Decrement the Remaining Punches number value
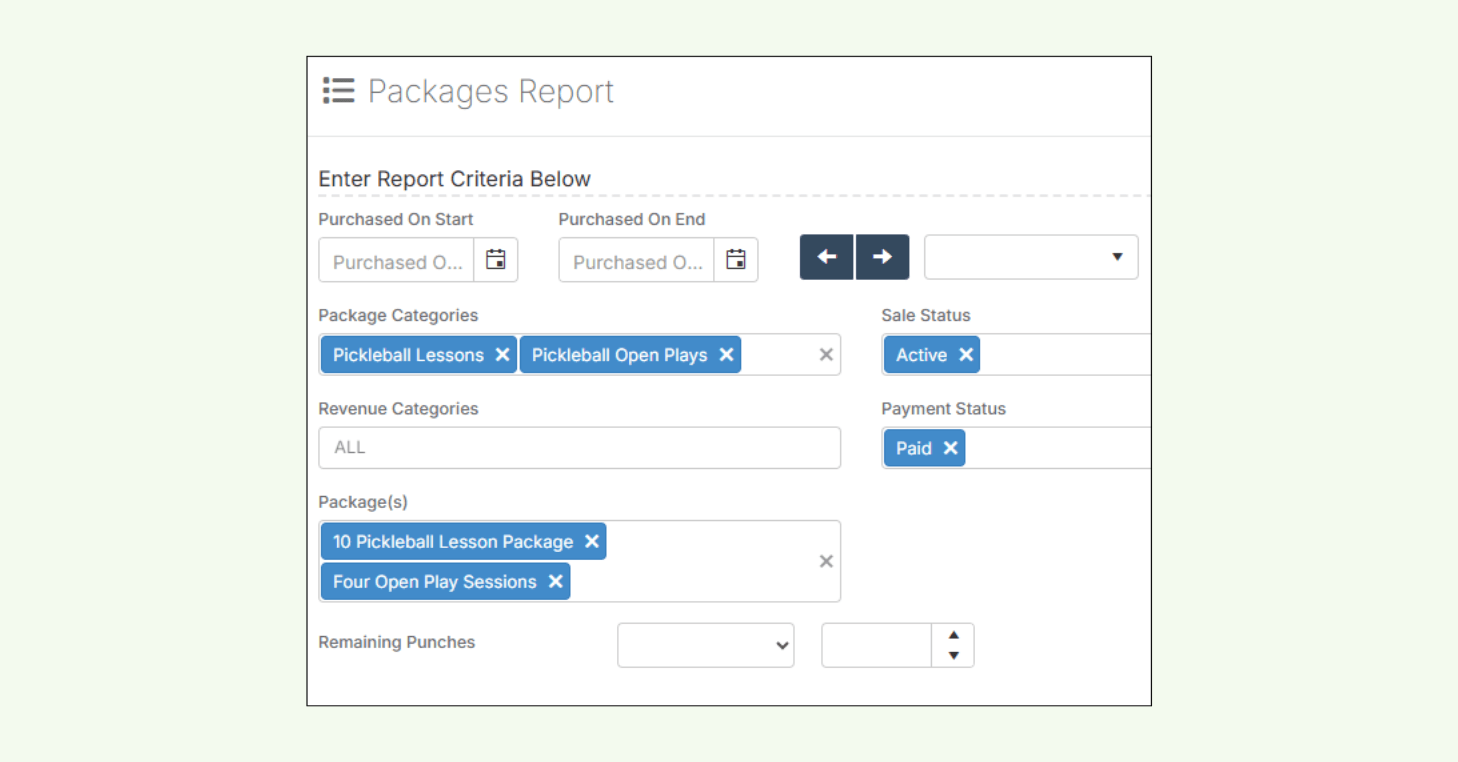1458x762 pixels. click(x=953, y=655)
